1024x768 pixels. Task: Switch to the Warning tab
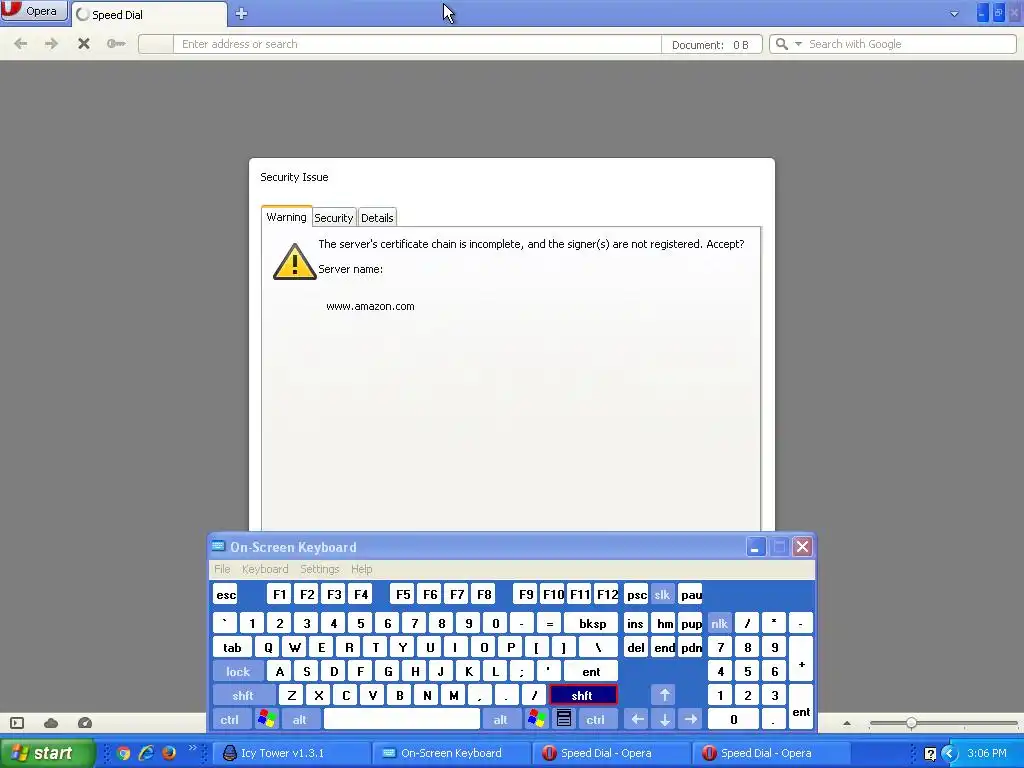coord(286,217)
